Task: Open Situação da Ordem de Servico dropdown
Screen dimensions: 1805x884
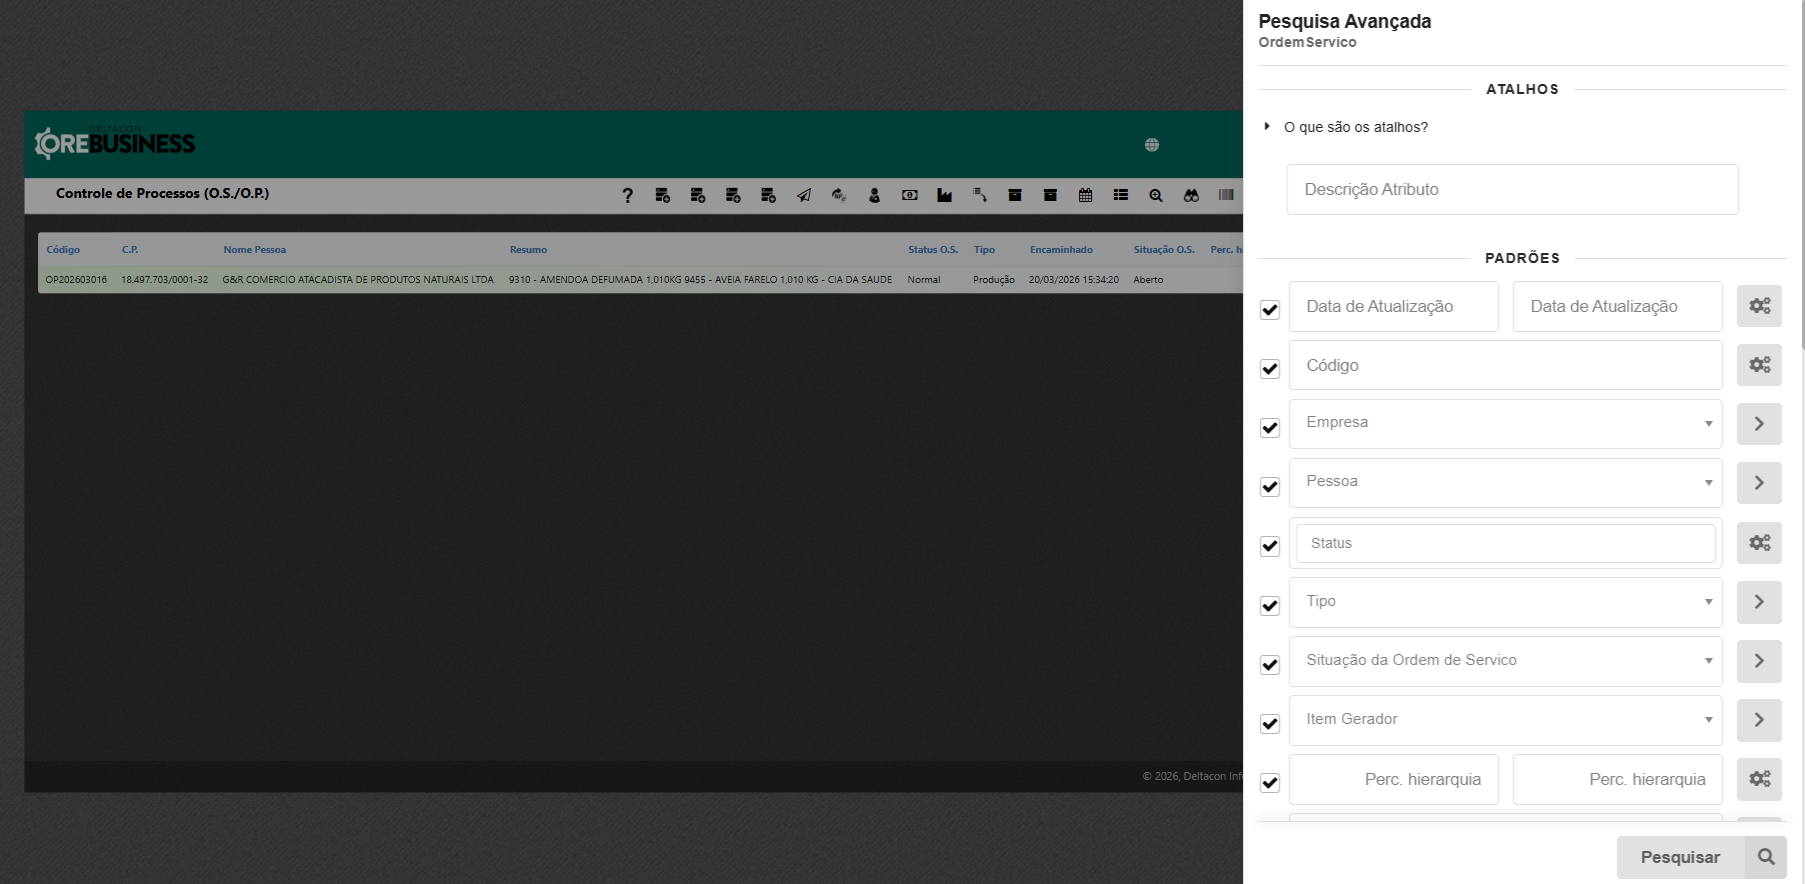Action: 1505,661
